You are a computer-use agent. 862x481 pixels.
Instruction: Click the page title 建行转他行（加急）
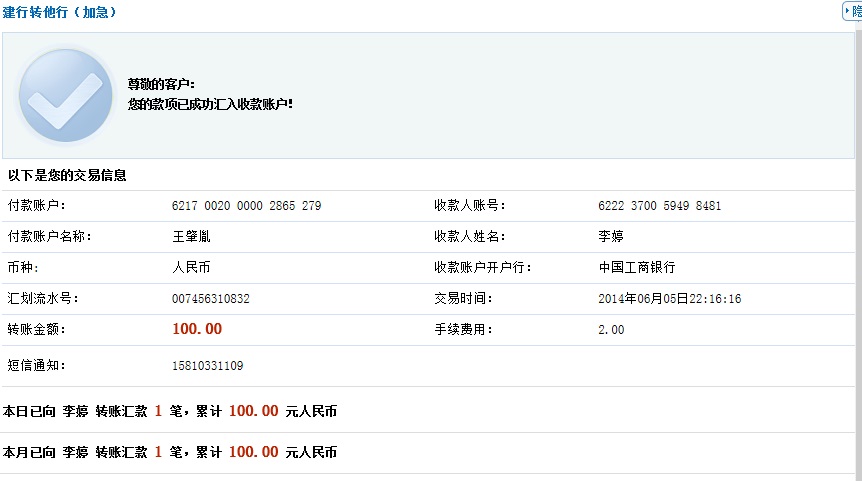[x=59, y=12]
